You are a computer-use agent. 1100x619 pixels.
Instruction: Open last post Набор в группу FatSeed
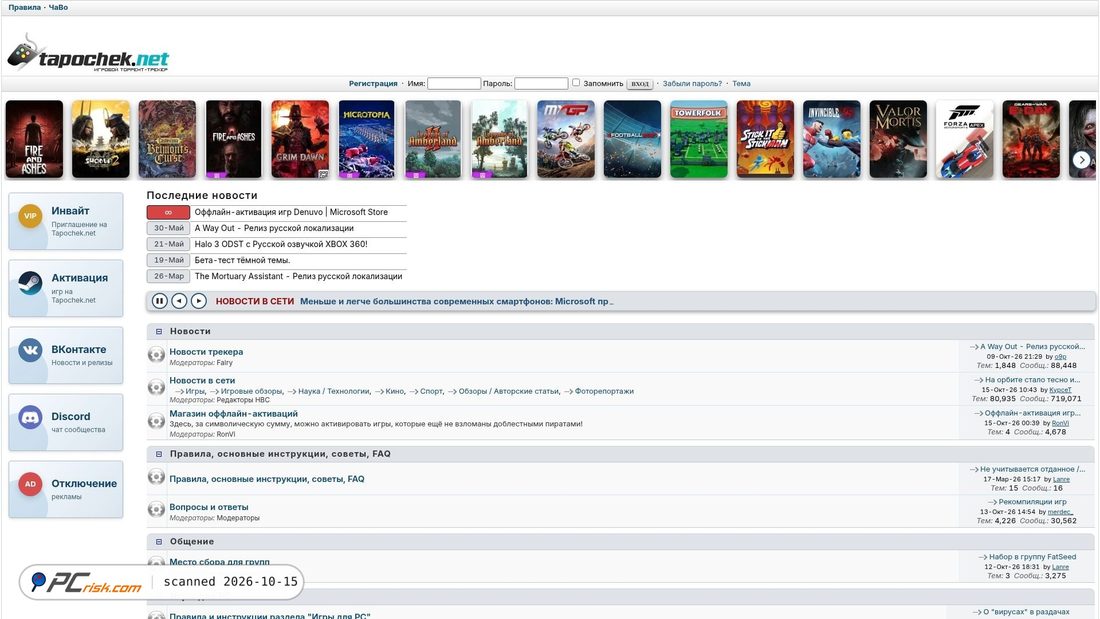point(1033,557)
